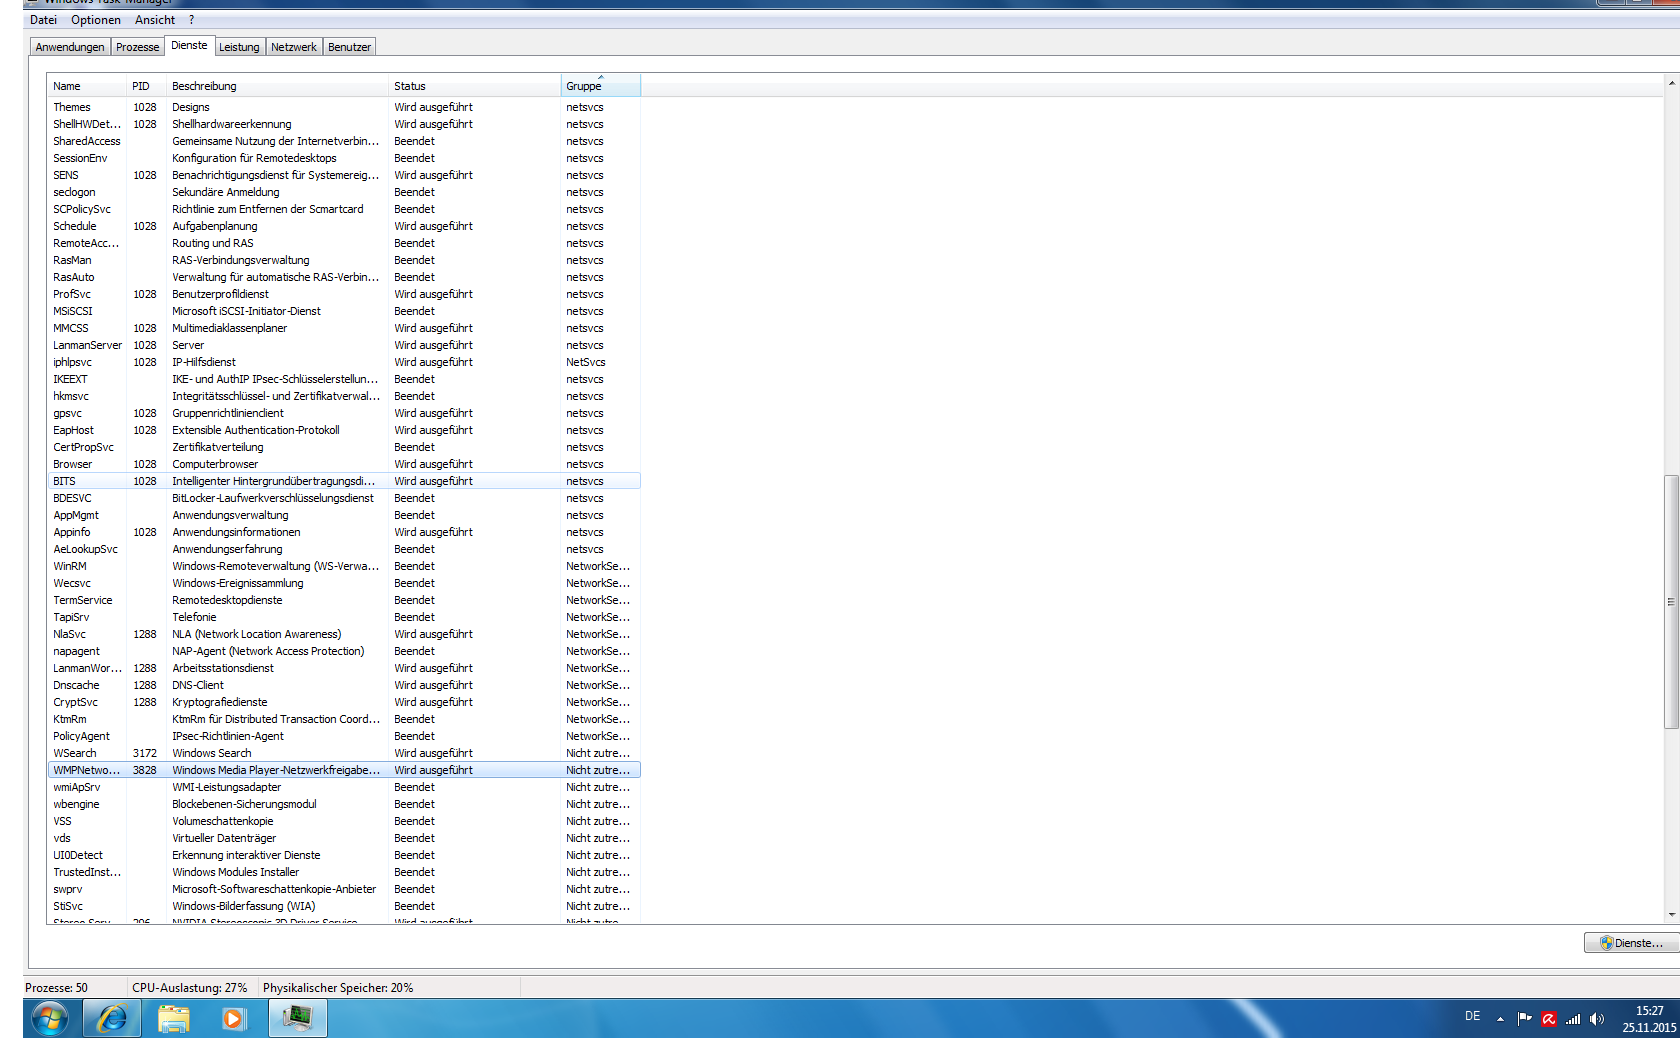Viewport: 1680px width, 1050px height.
Task: Open the clock showing 15:27
Action: [x=1649, y=1019]
